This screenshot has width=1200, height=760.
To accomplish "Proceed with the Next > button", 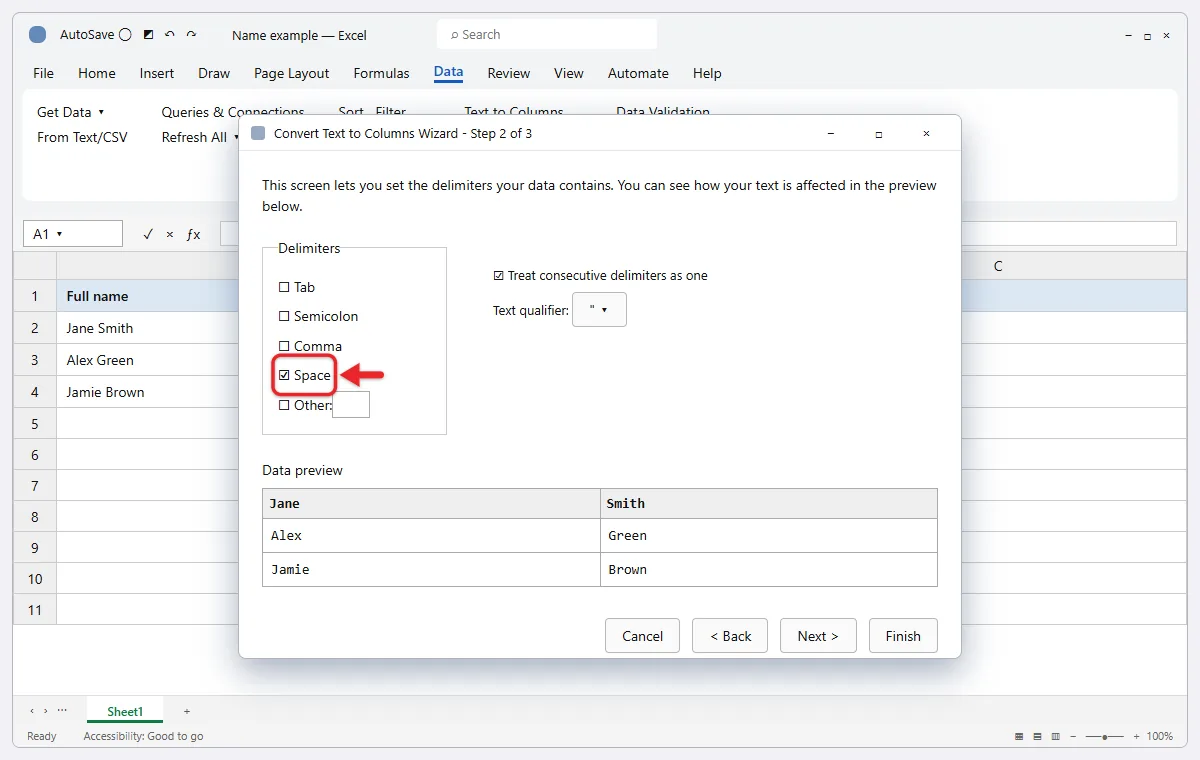I will coord(818,636).
